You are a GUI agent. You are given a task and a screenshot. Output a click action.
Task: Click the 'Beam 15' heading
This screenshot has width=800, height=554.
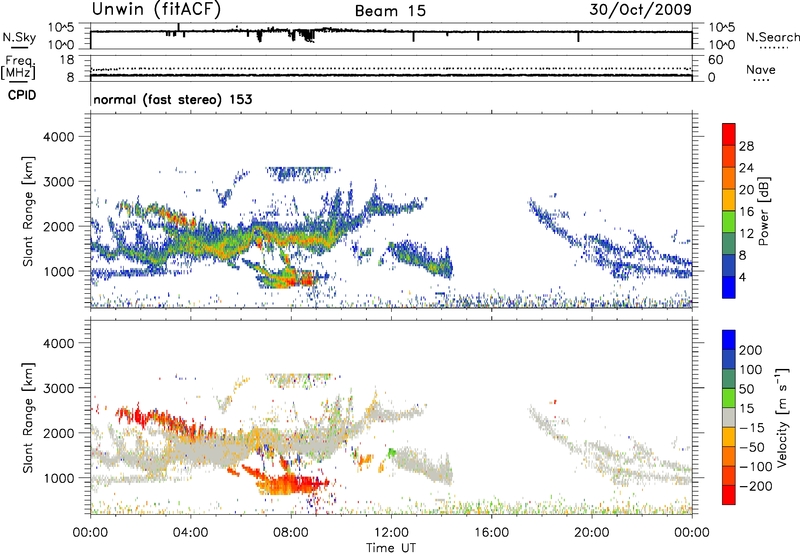coord(390,11)
